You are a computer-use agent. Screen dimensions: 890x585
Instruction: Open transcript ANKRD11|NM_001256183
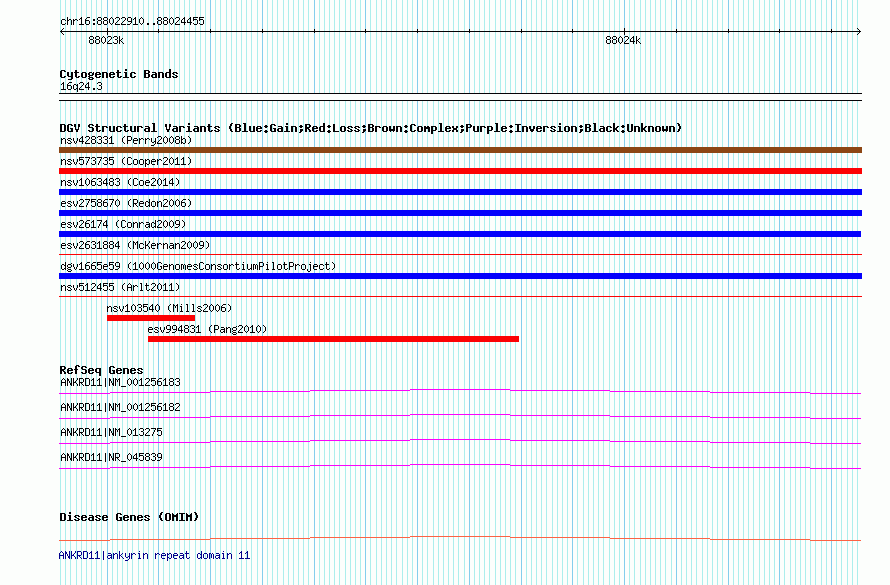tap(120, 382)
